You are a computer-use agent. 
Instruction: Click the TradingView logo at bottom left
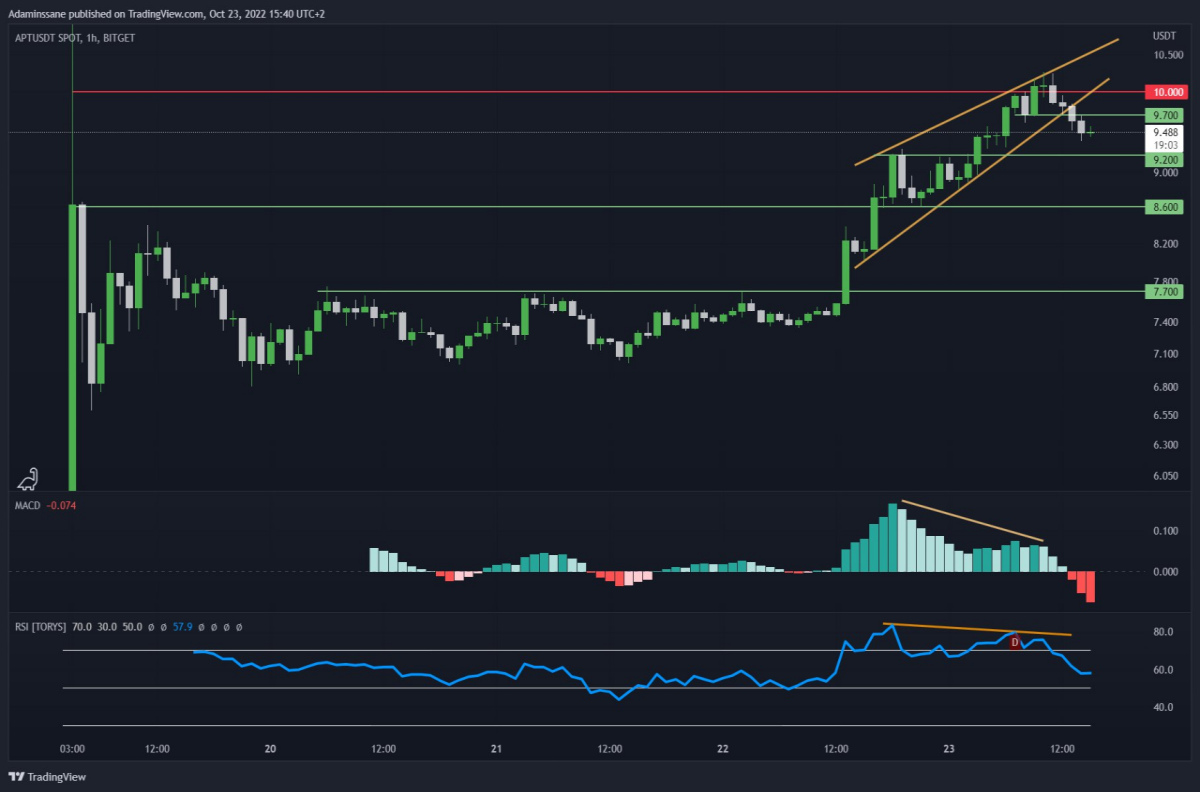point(47,777)
